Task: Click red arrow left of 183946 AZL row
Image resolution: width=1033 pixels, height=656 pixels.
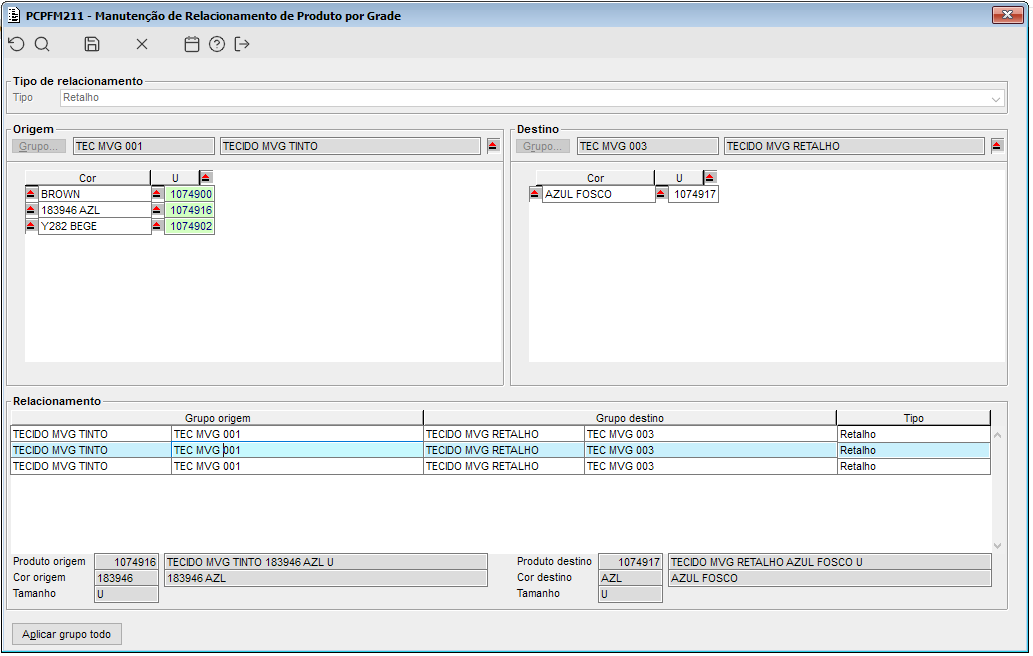Action: point(31,209)
